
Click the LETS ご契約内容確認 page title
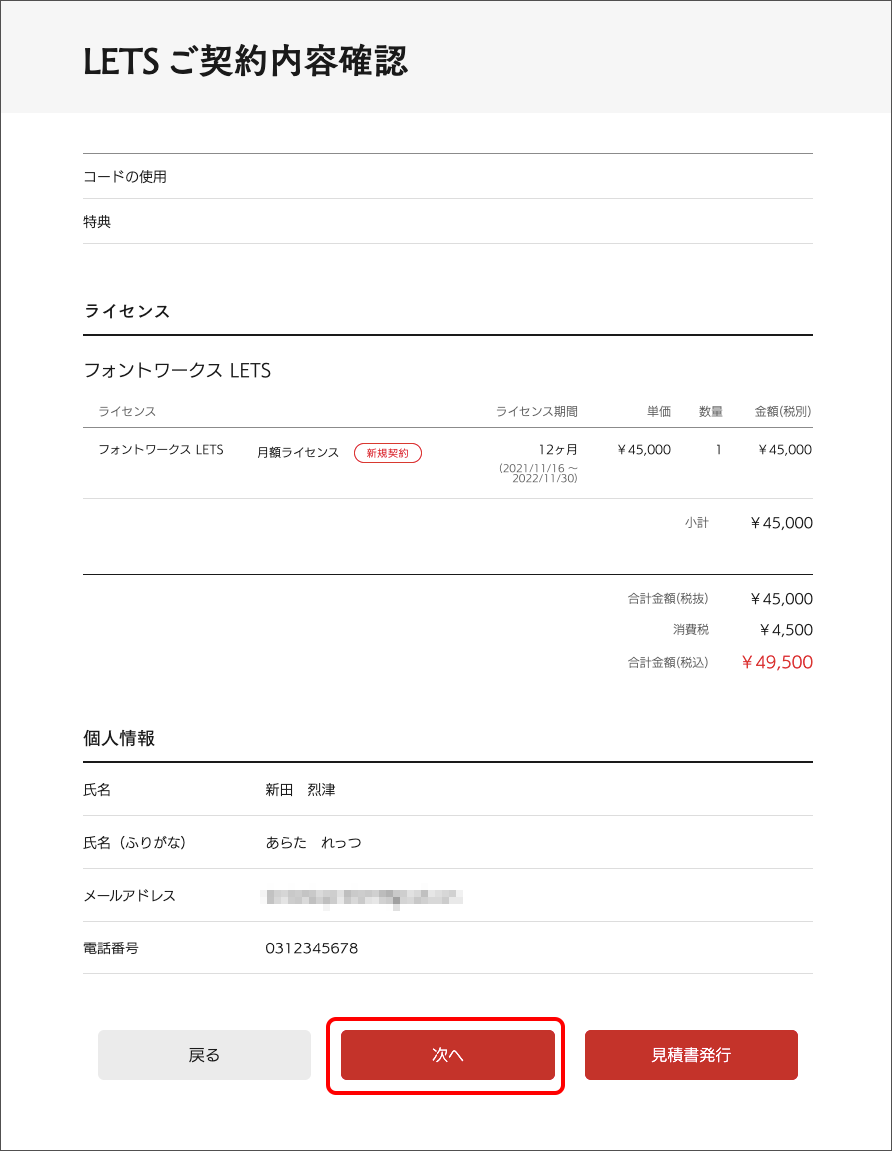point(245,62)
